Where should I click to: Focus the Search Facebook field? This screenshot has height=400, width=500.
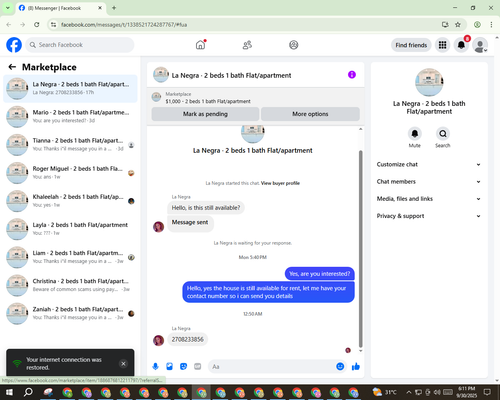(x=80, y=45)
